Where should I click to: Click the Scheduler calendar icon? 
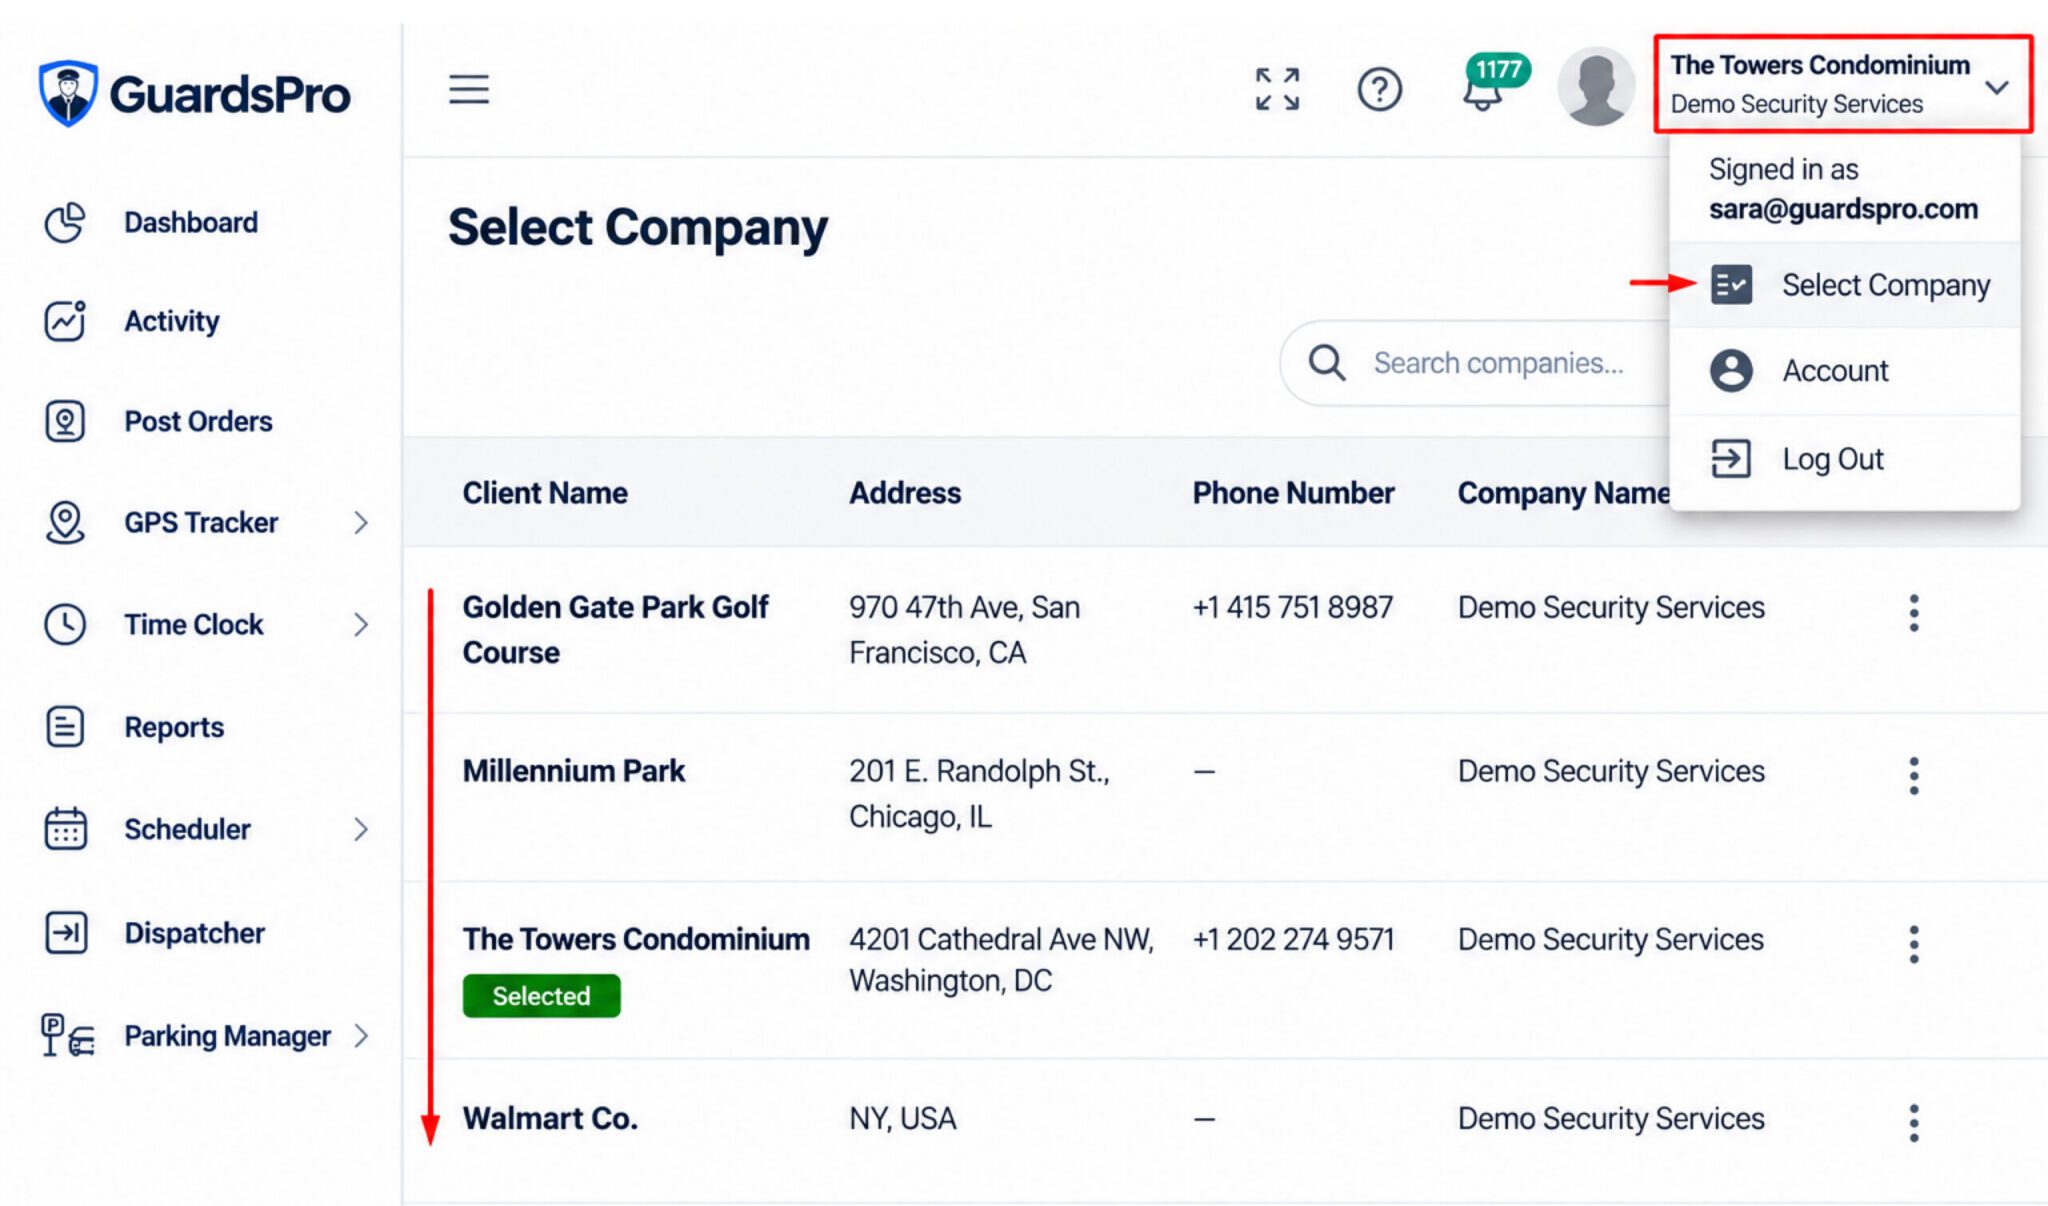[x=65, y=829]
